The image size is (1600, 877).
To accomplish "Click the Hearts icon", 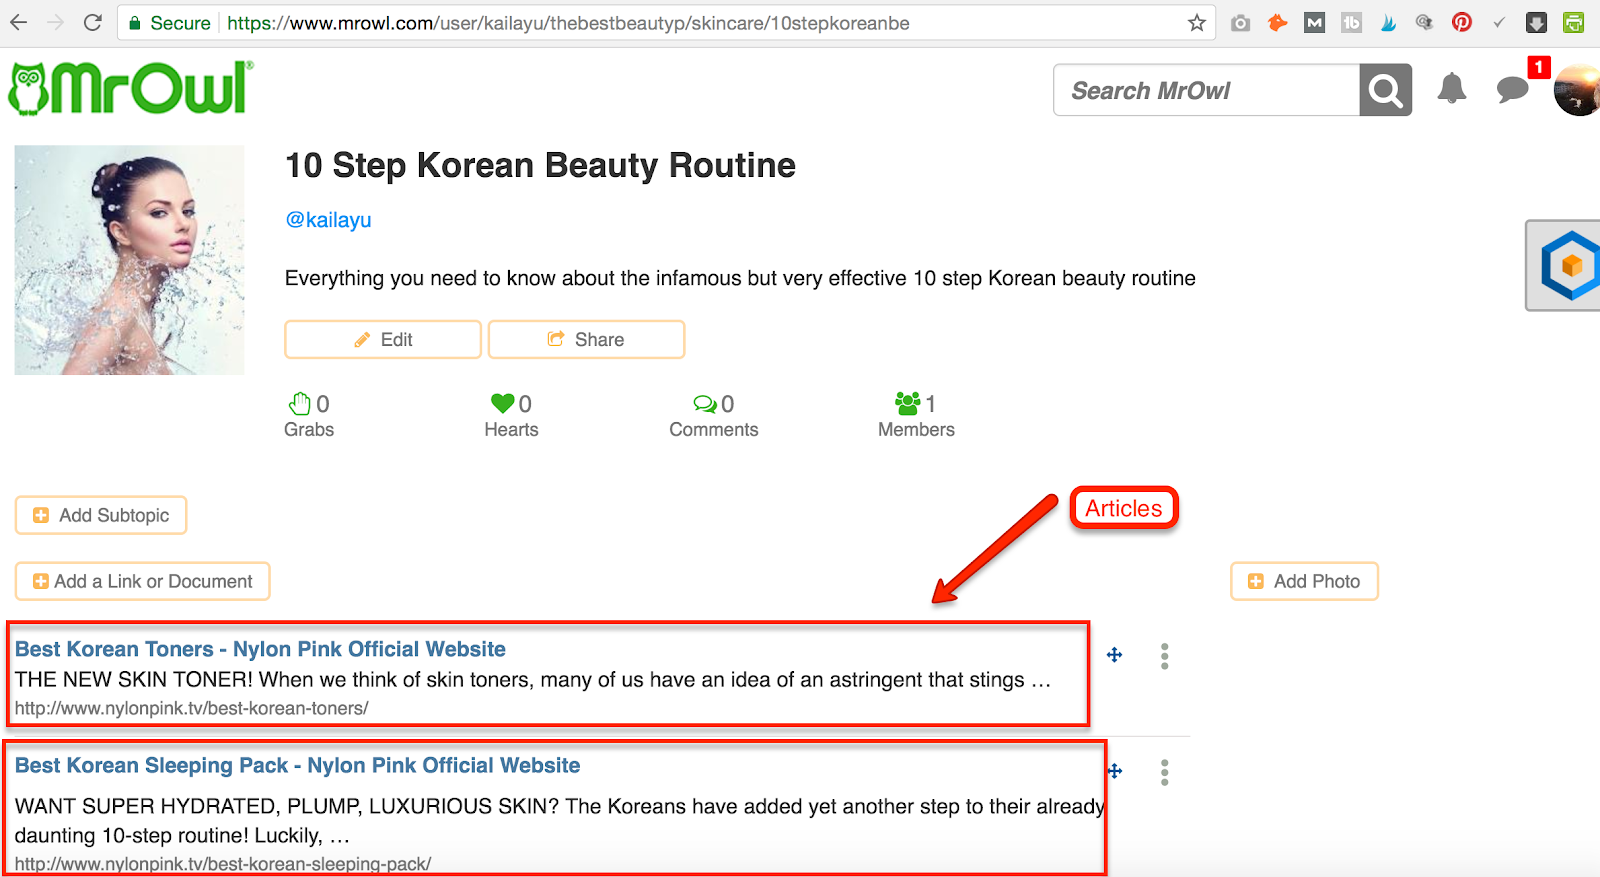I will 502,403.
